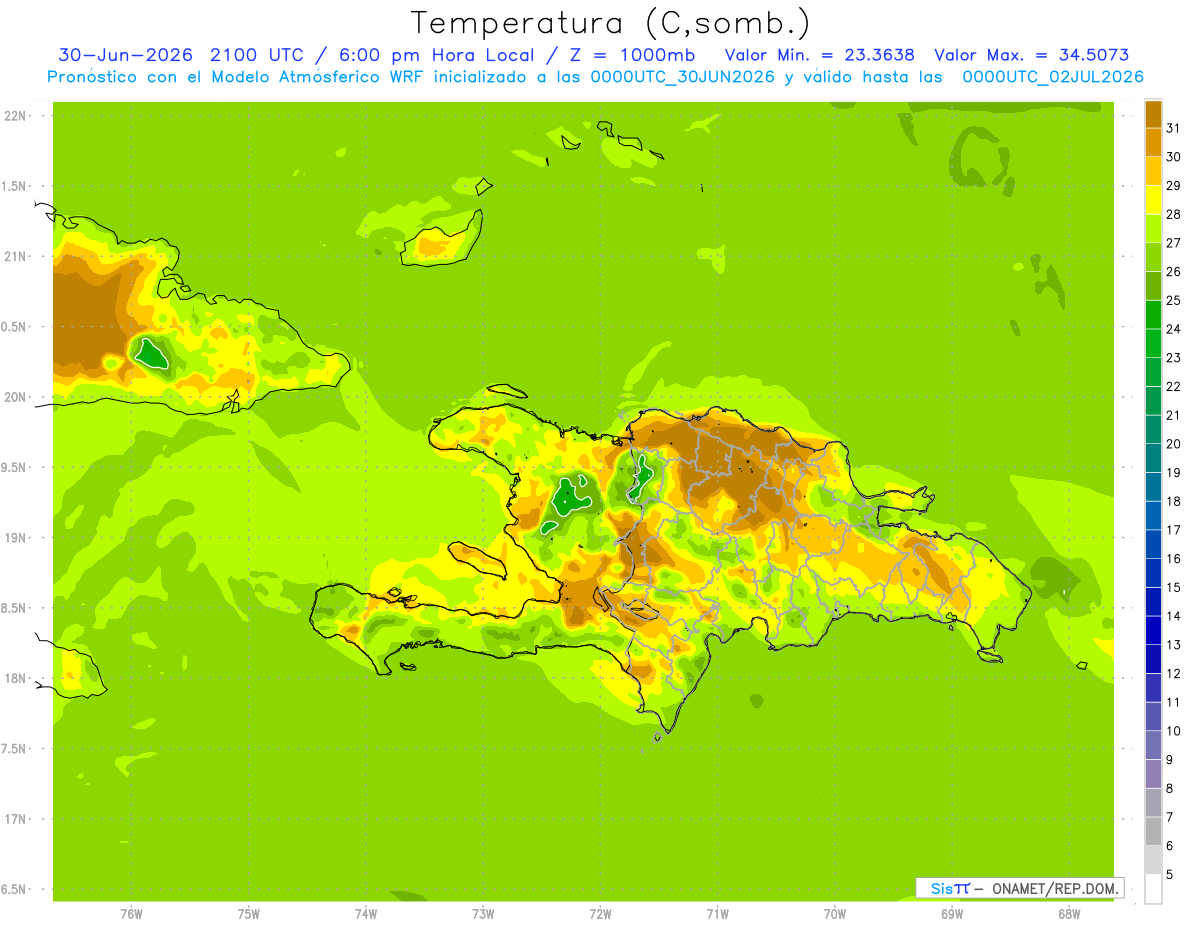
Task: Click the '73W' longitude label
Action: [x=483, y=914]
